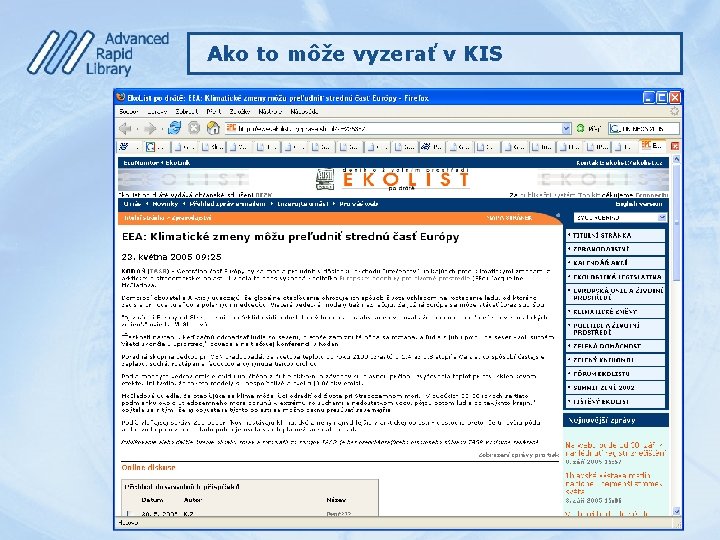Click the Nejnovější zprávy panel header
720x540 pixels.
[x=616, y=420]
